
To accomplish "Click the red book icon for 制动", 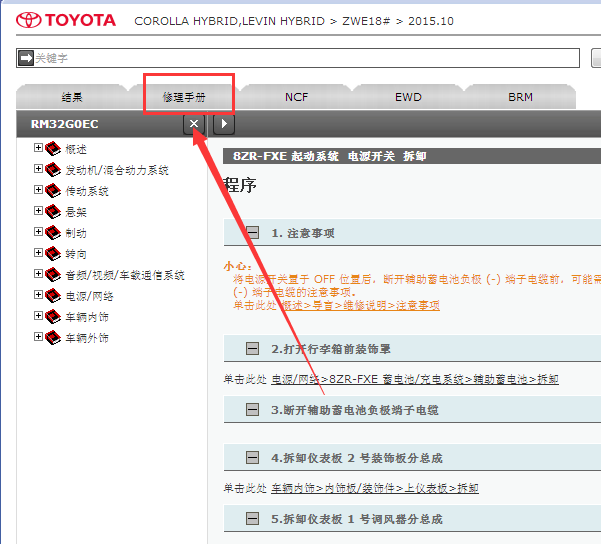I will click(53, 232).
